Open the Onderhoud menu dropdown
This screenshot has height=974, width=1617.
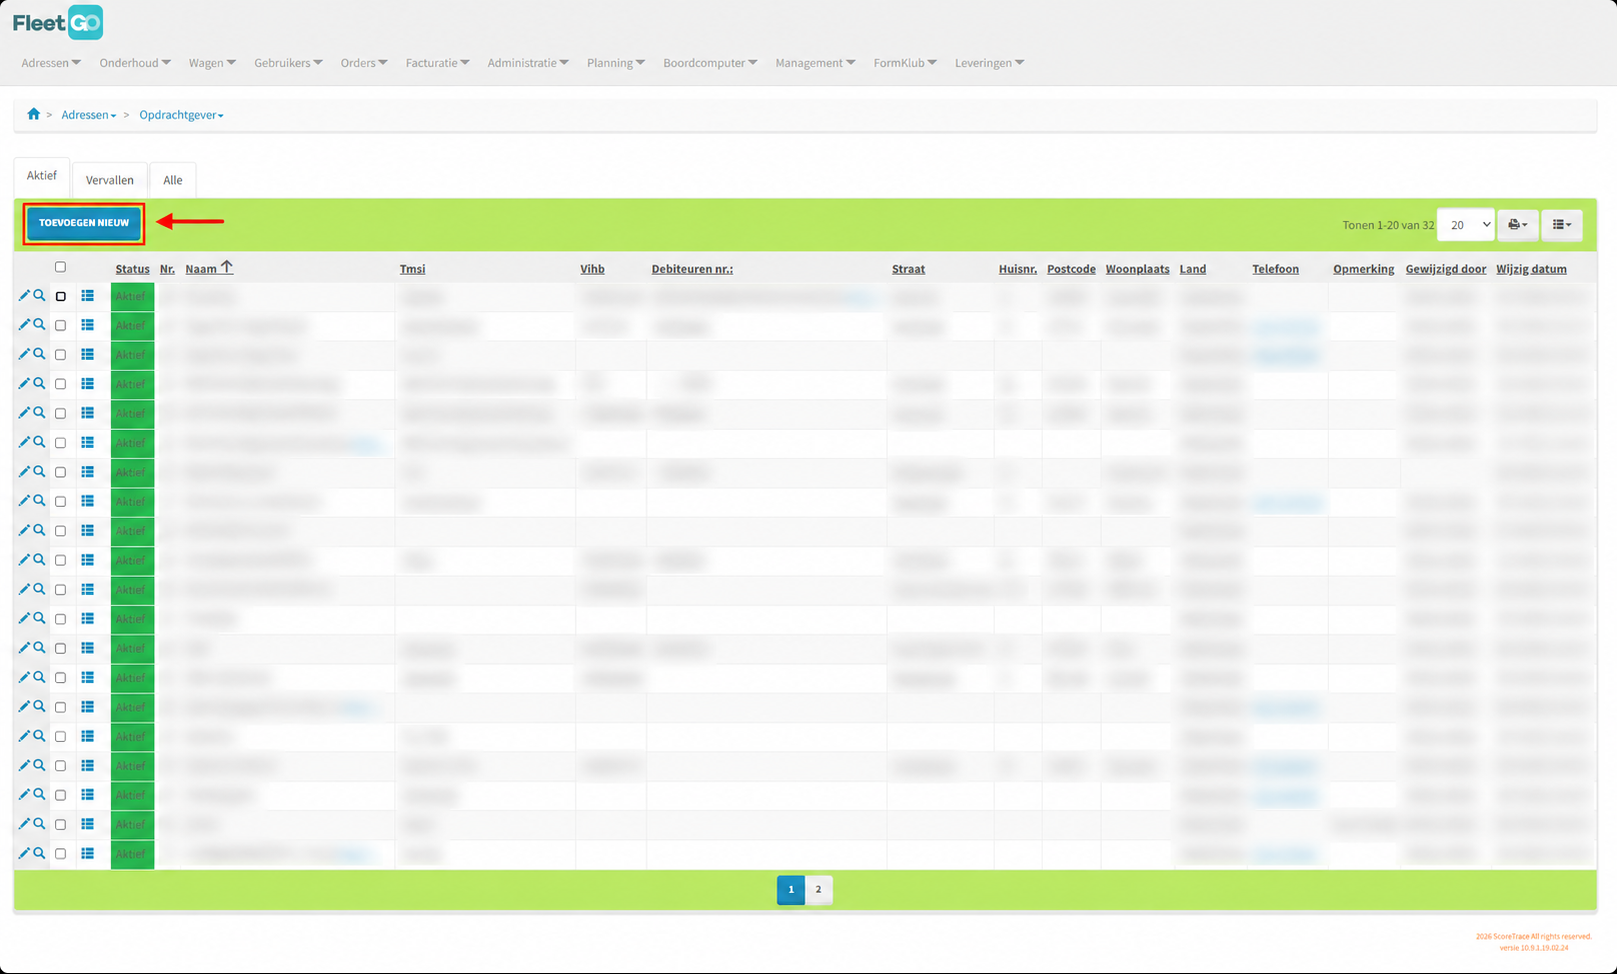pos(135,63)
